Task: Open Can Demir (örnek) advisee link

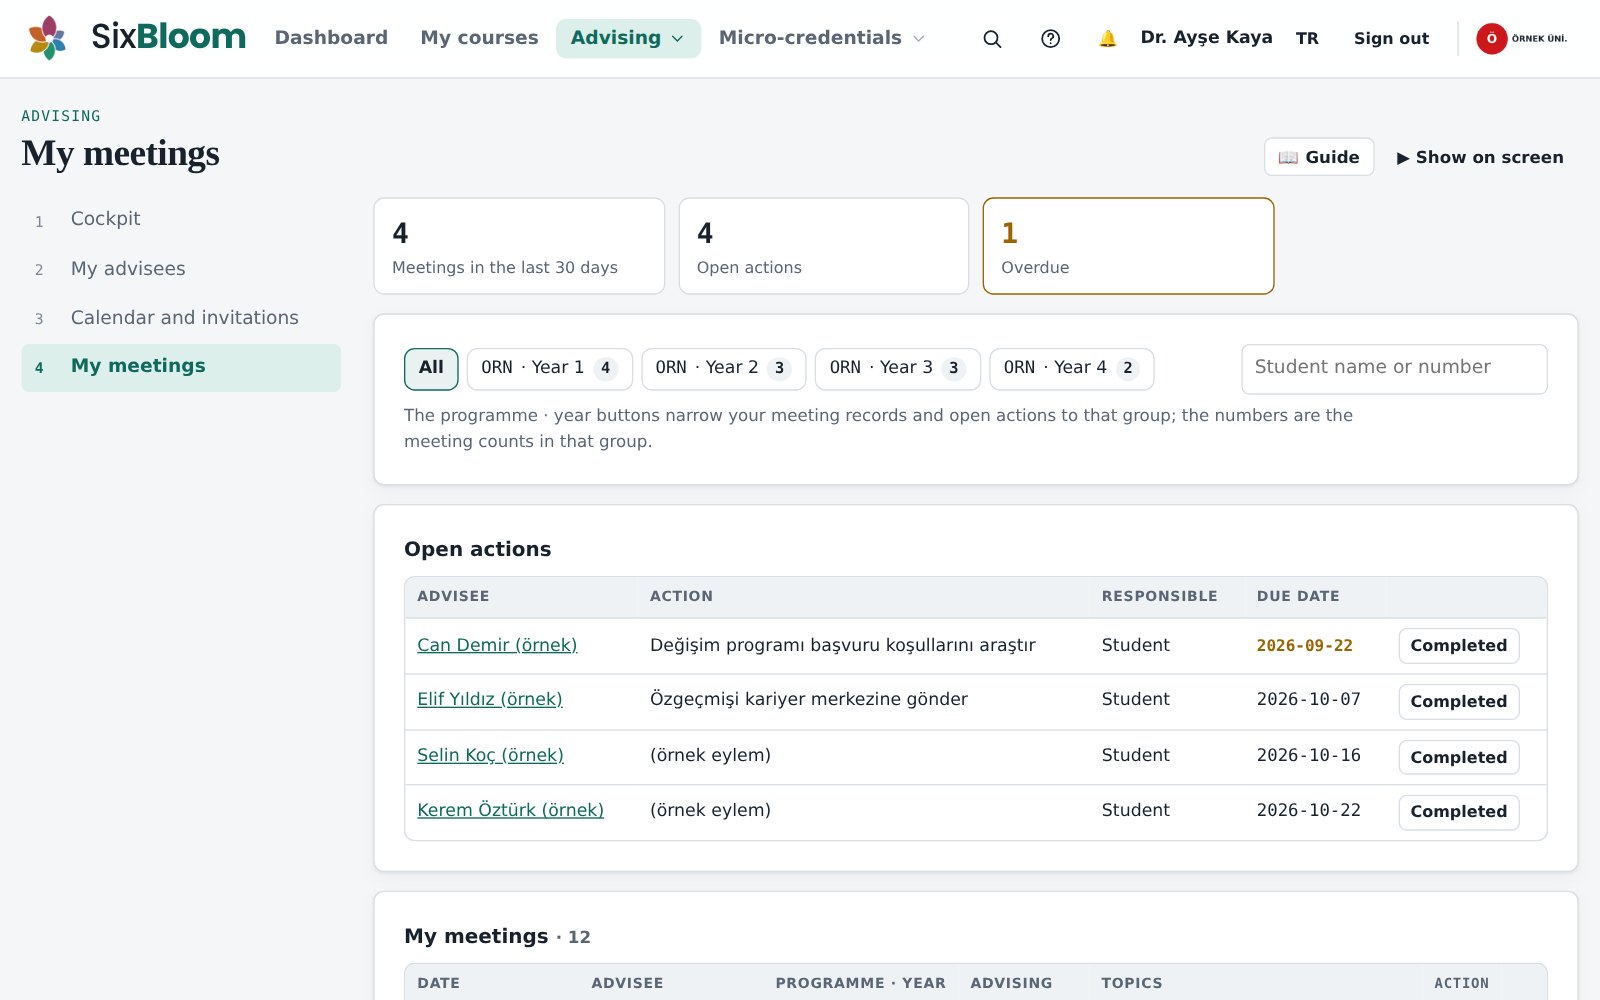Action: (x=497, y=645)
